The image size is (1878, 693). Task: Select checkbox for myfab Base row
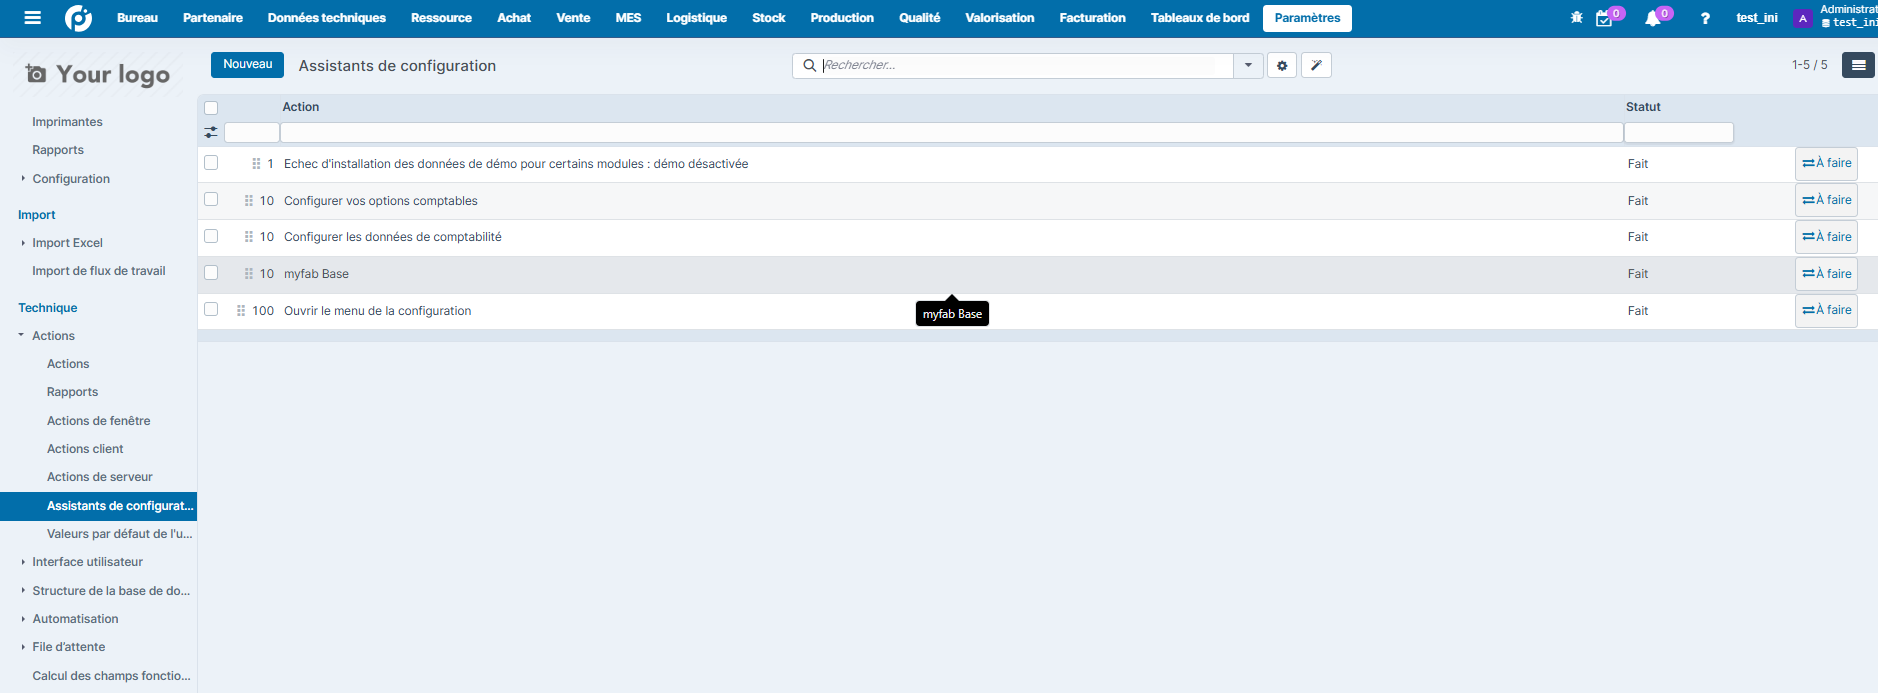[x=211, y=273]
